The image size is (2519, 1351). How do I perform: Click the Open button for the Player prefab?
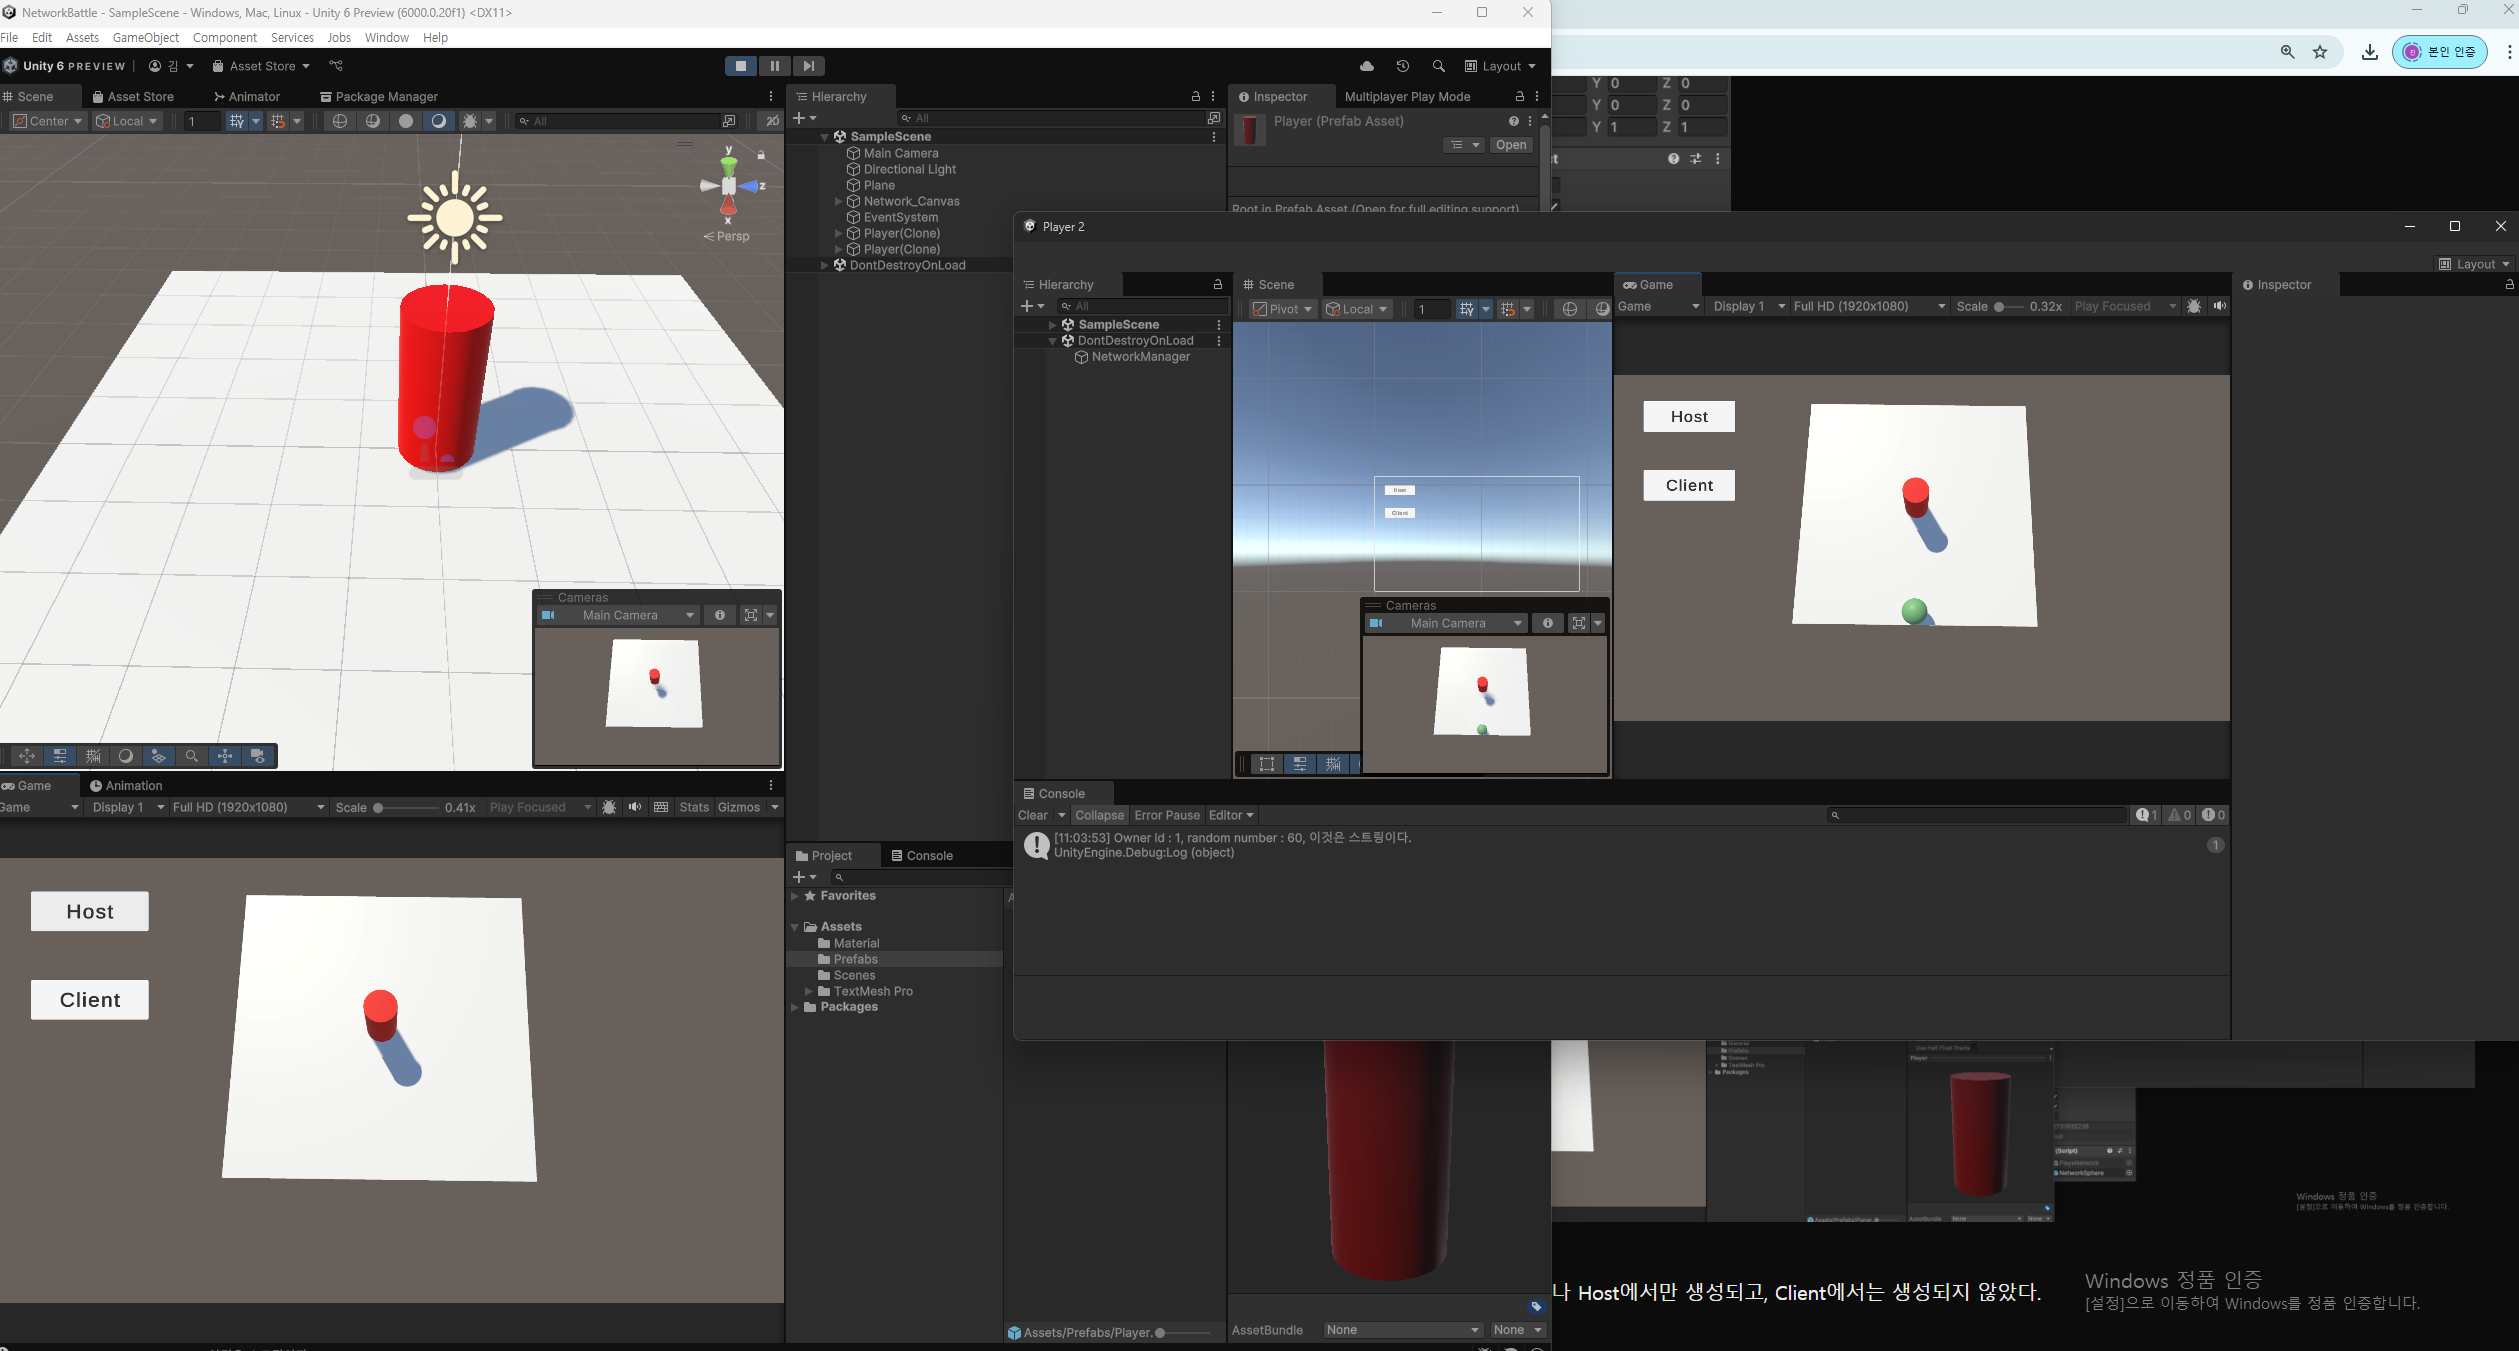[1510, 145]
